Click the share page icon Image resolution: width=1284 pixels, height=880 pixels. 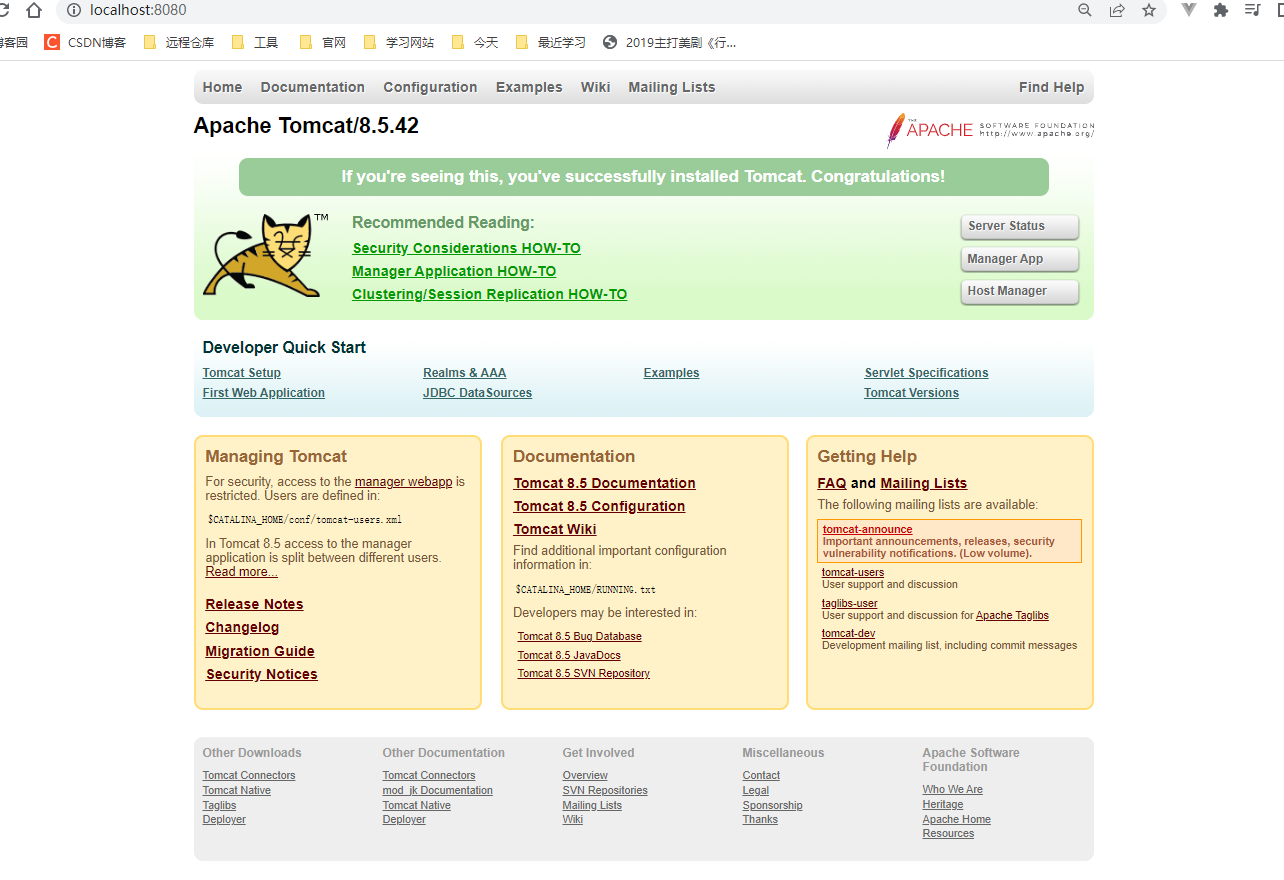1117,10
